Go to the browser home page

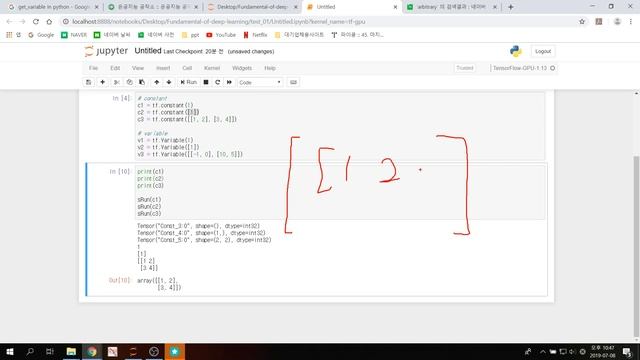49,22
